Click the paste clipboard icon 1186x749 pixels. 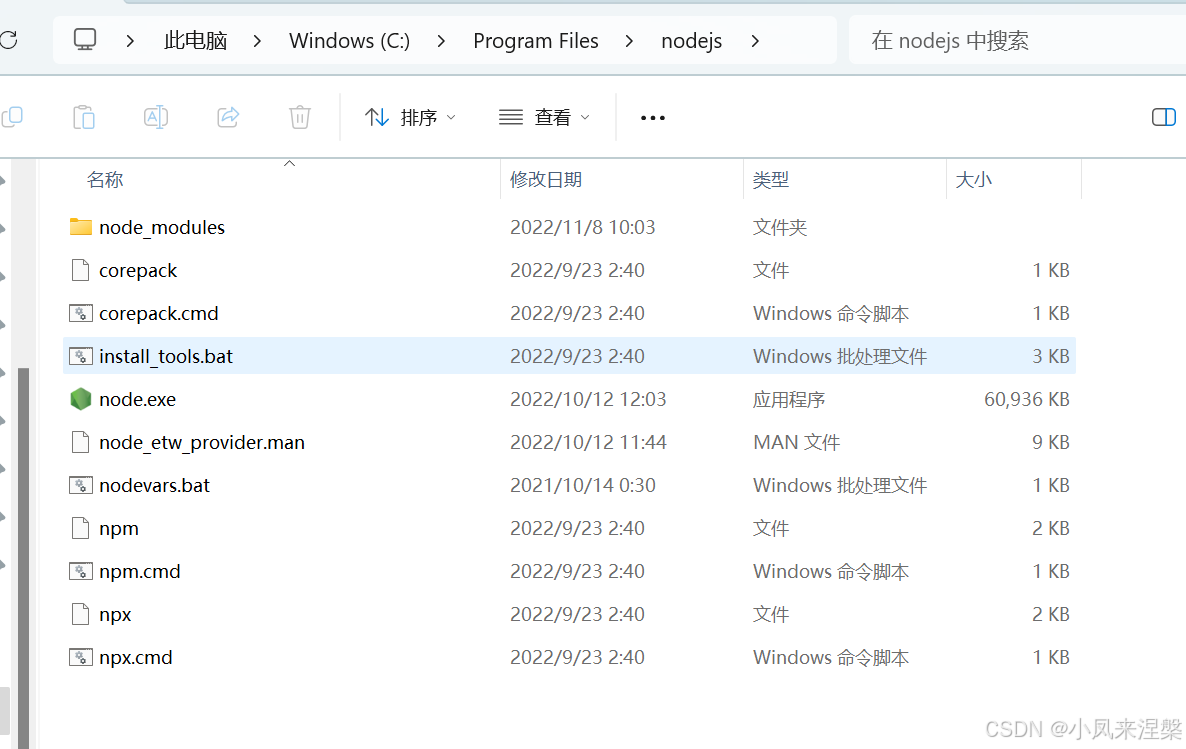pyautogui.click(x=84, y=117)
